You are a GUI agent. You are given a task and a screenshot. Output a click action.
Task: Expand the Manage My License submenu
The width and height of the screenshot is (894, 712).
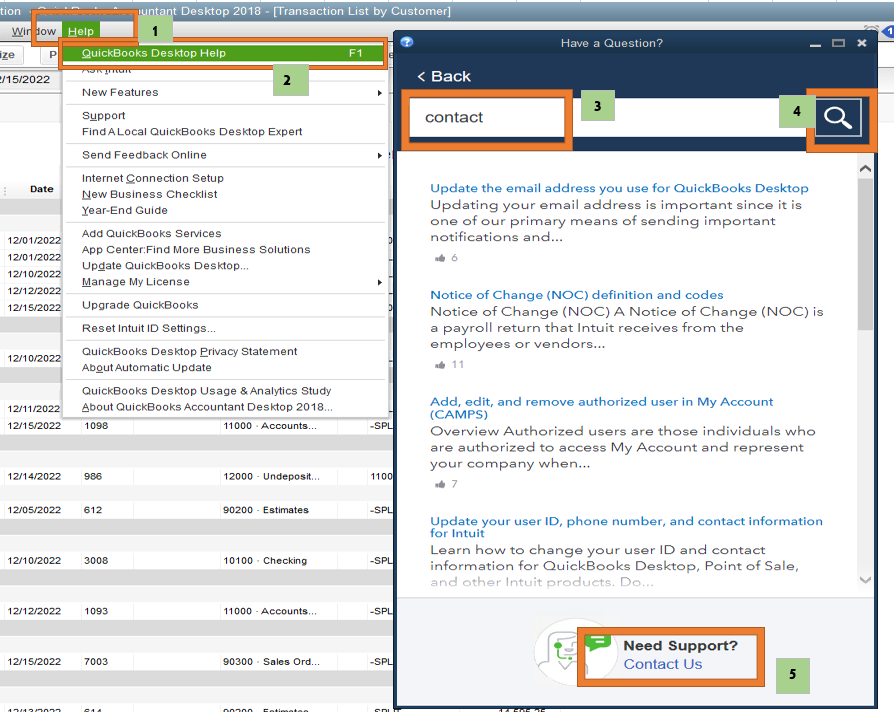click(x=226, y=282)
